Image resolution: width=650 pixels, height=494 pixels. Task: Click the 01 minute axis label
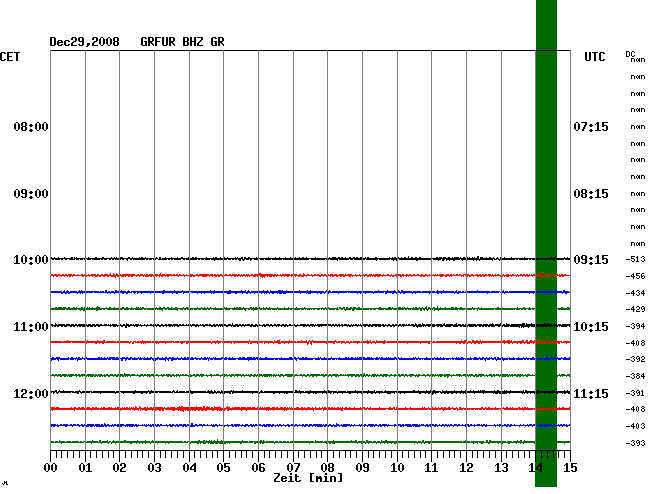pyautogui.click(x=85, y=468)
